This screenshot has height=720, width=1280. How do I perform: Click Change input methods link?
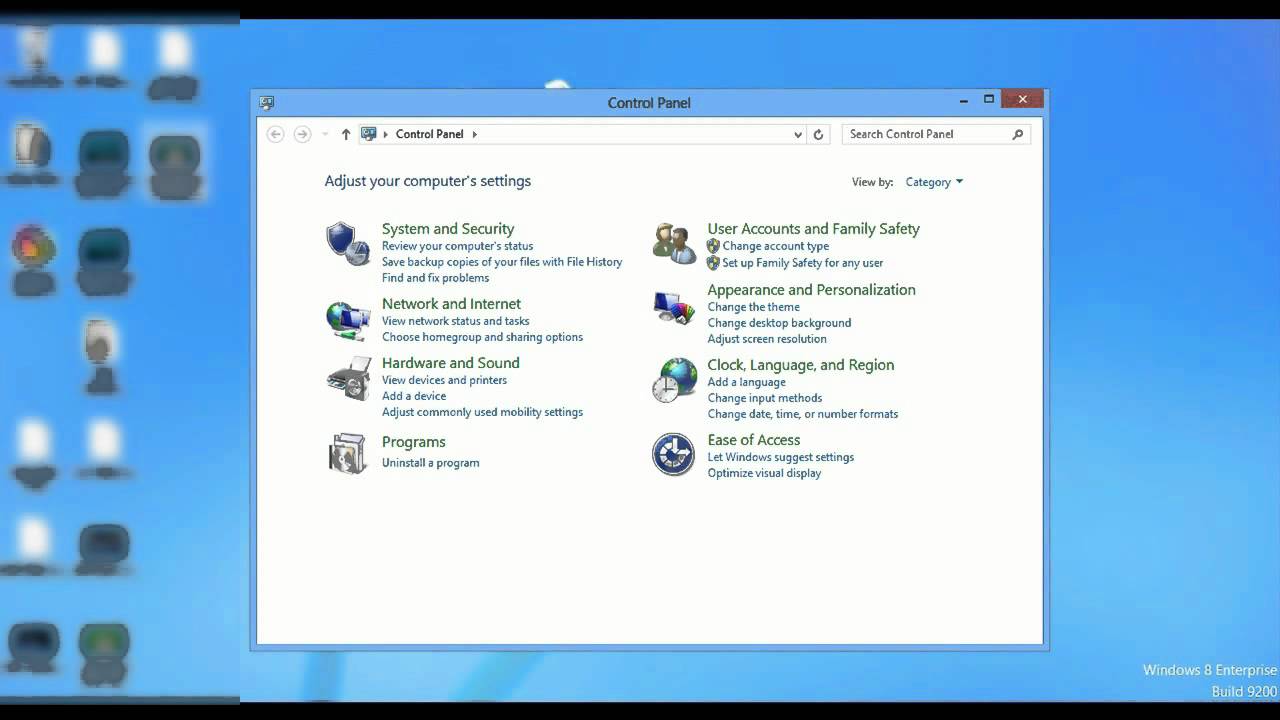pyautogui.click(x=764, y=398)
